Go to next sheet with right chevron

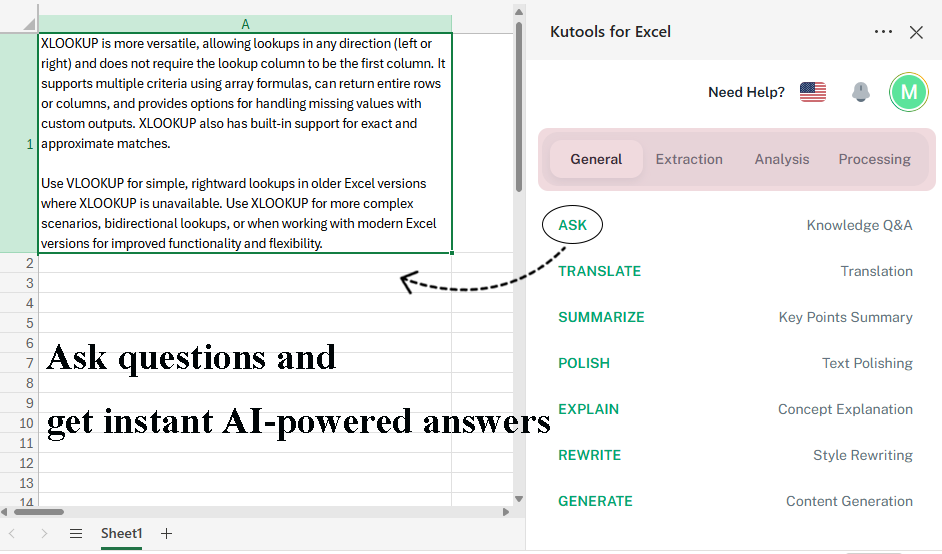(44, 533)
